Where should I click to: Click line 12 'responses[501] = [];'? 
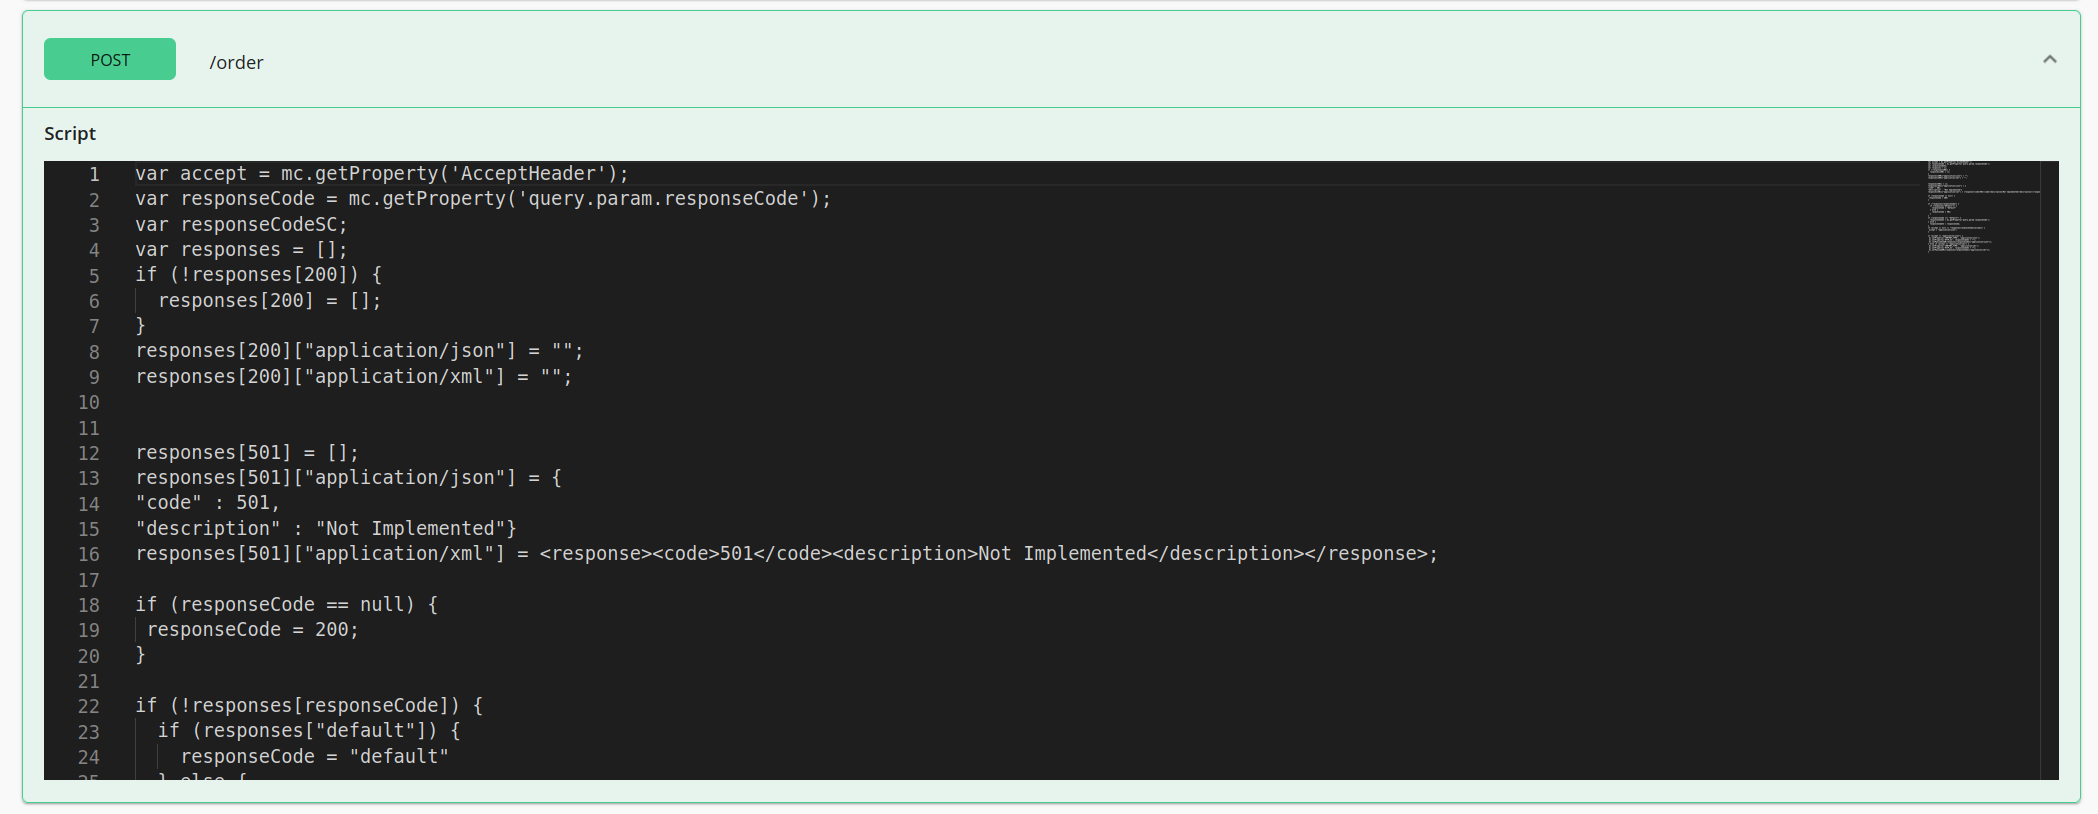[247, 452]
